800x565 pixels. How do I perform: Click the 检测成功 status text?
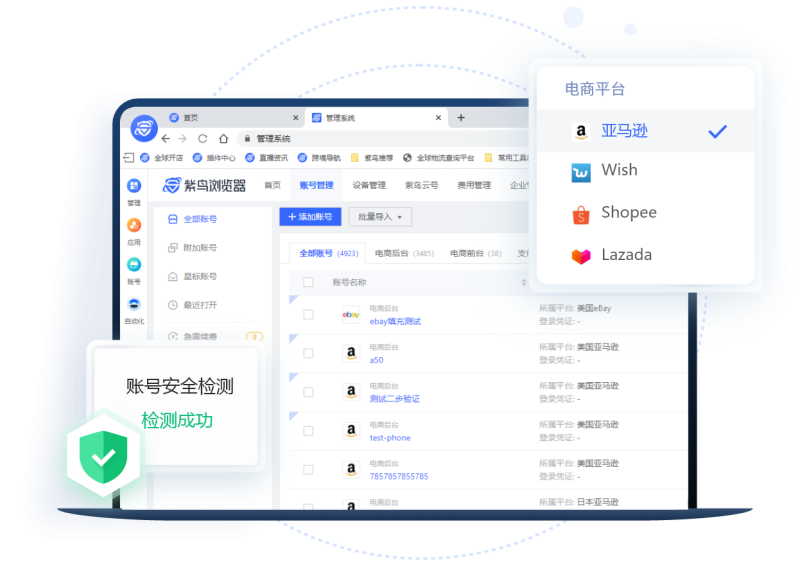click(x=177, y=421)
